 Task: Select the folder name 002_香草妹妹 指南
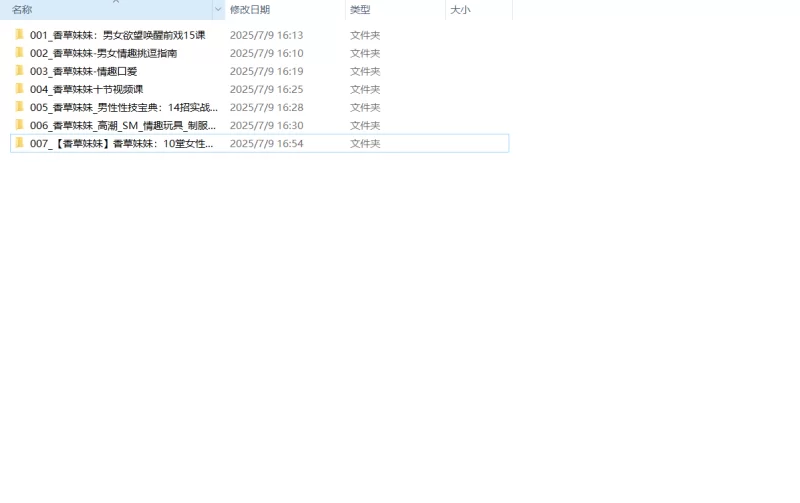point(103,53)
